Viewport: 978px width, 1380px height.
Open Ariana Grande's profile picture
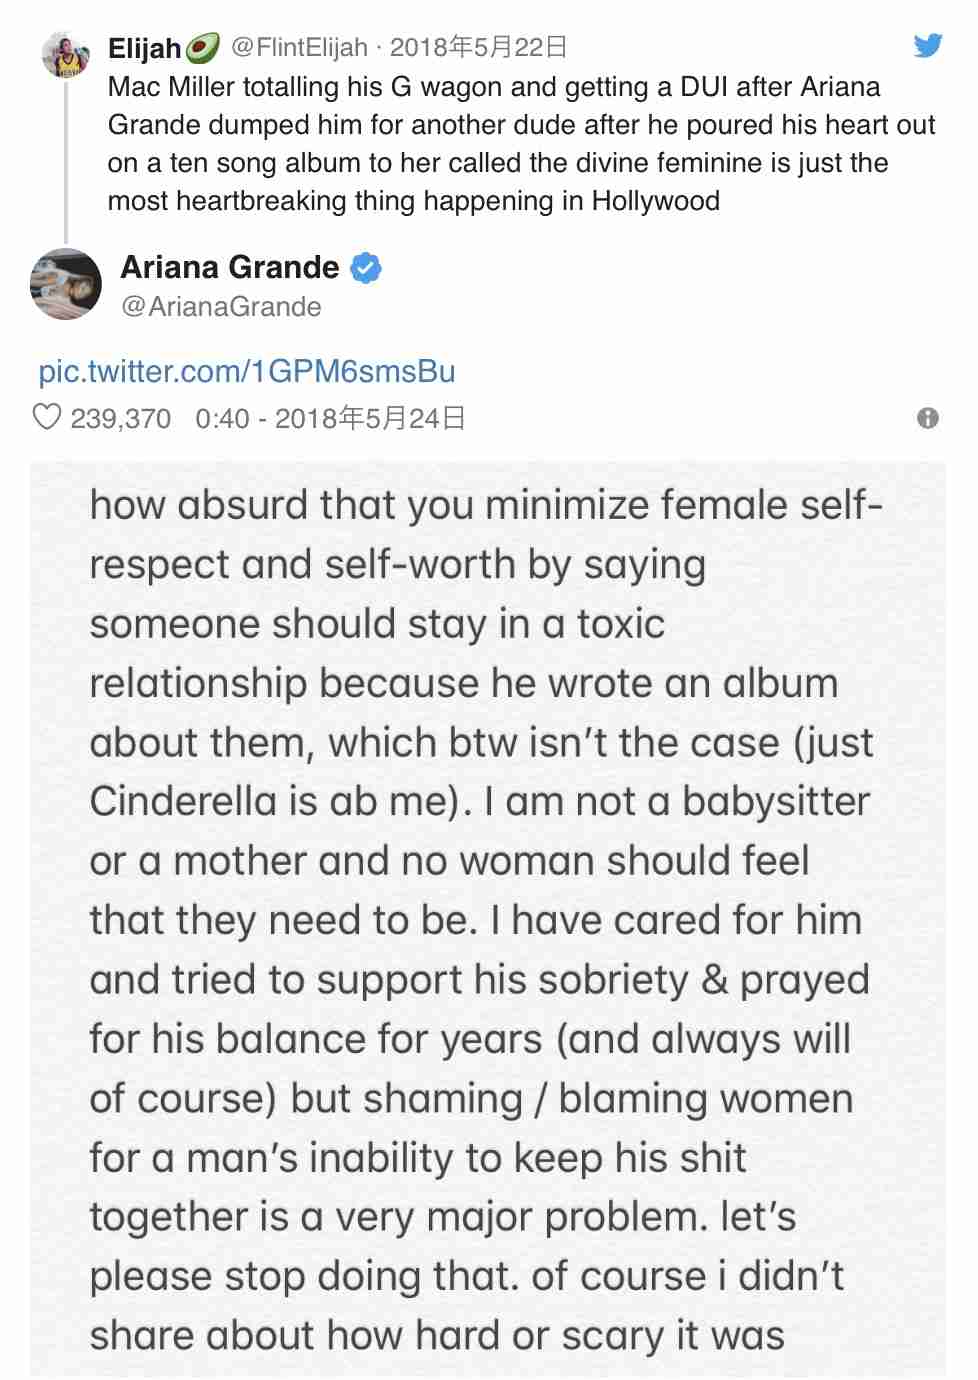click(x=66, y=284)
